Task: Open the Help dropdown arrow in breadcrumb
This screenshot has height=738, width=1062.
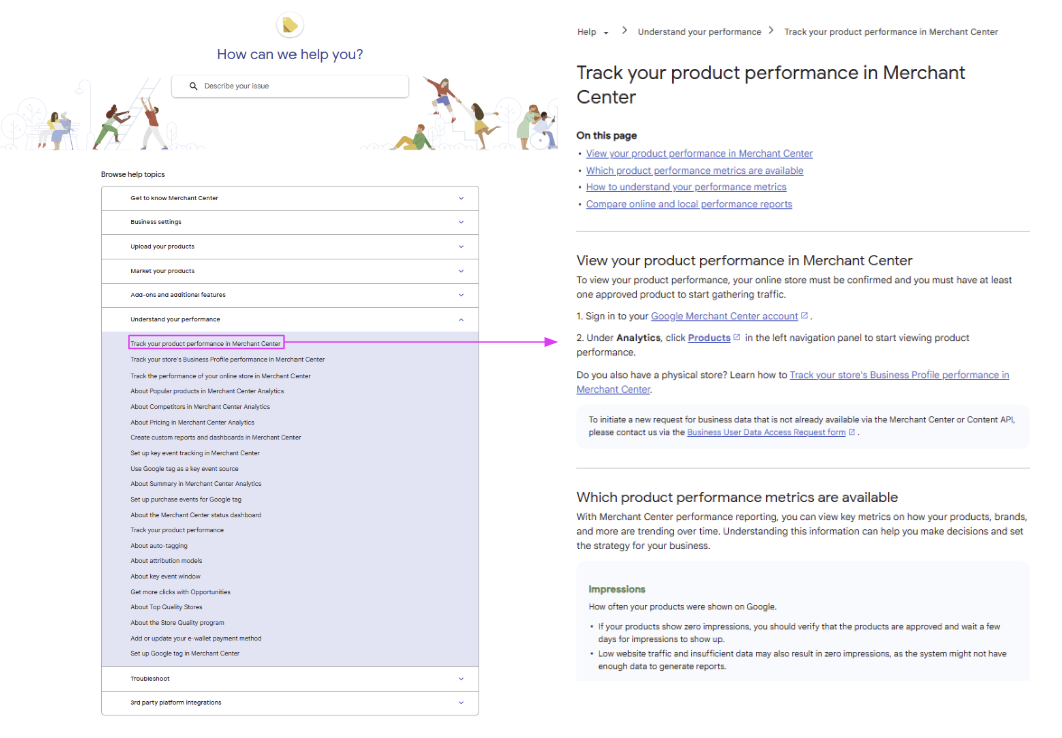Action: click(606, 32)
